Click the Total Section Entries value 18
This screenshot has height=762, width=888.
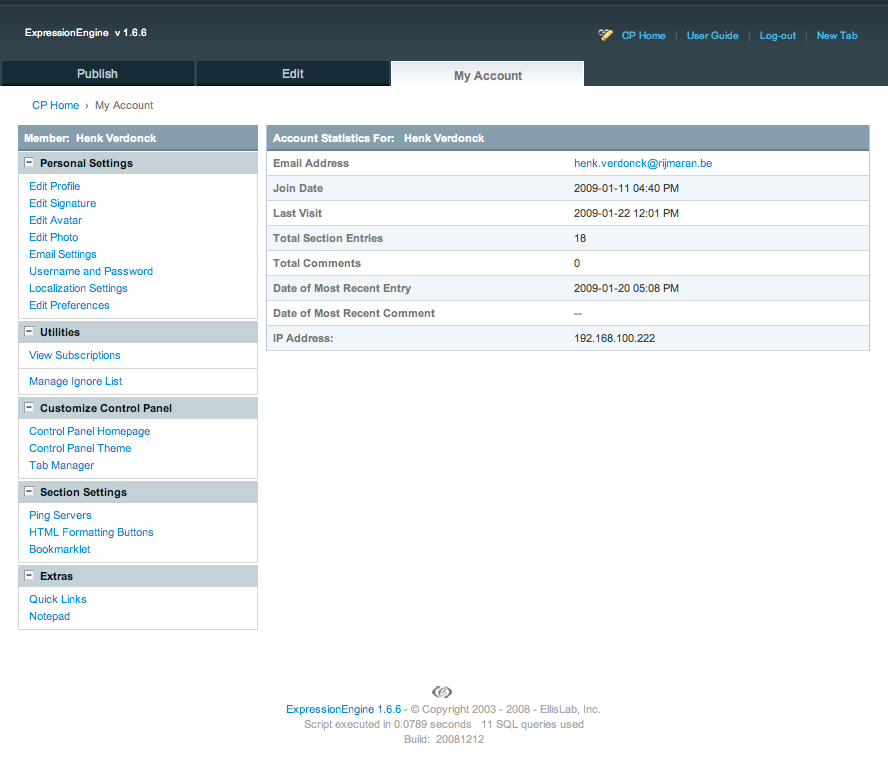click(x=580, y=238)
